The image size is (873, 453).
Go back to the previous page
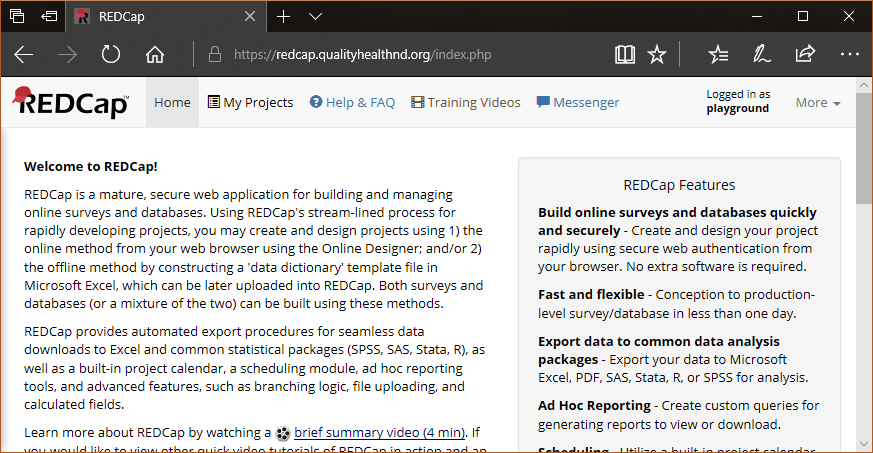coord(23,55)
